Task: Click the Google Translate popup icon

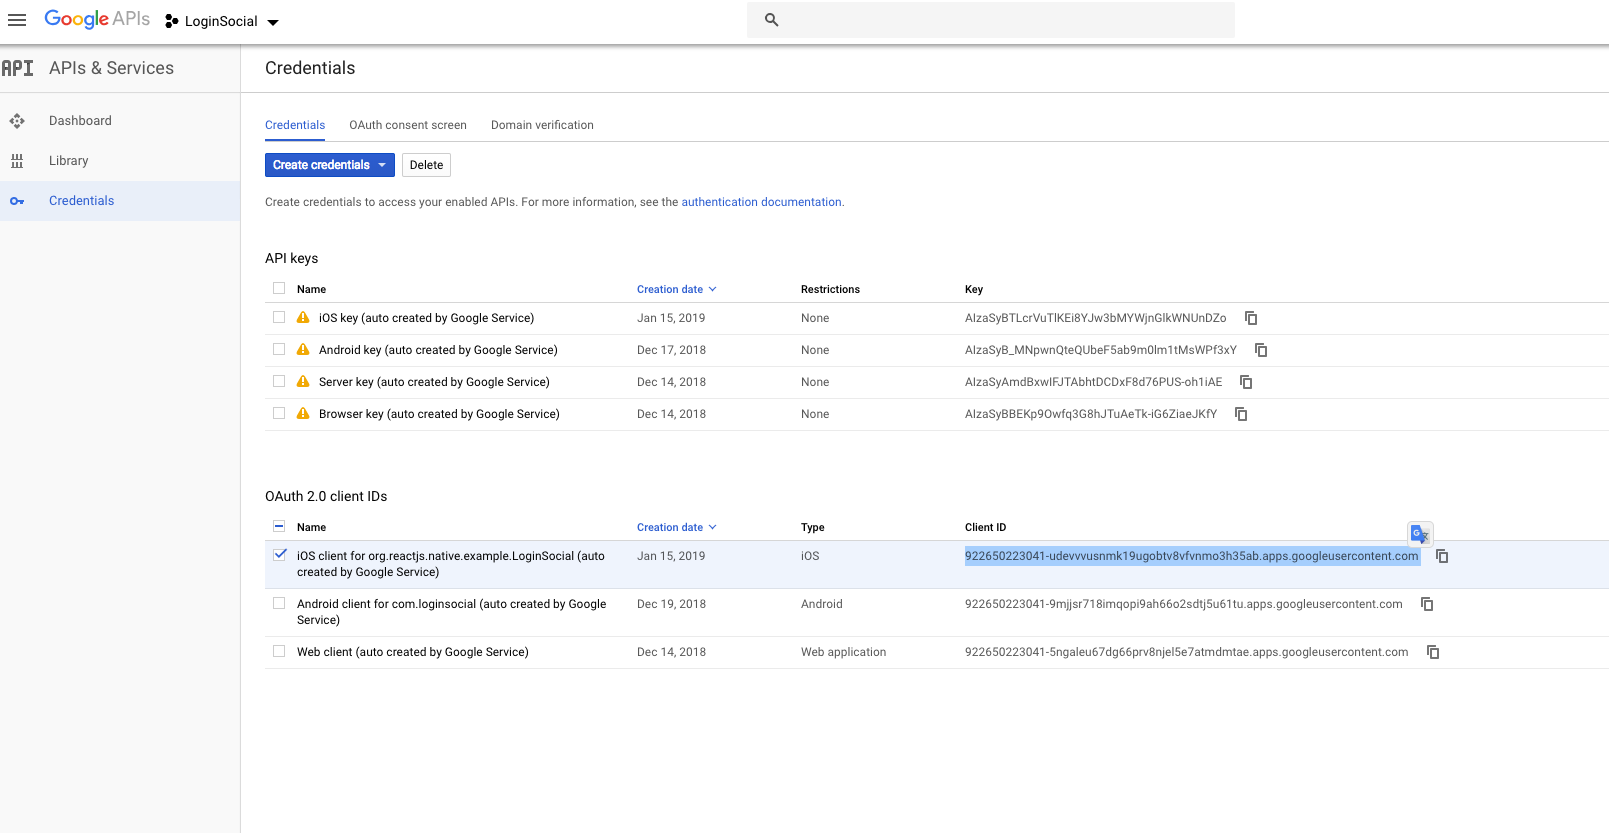Action: tap(1420, 534)
